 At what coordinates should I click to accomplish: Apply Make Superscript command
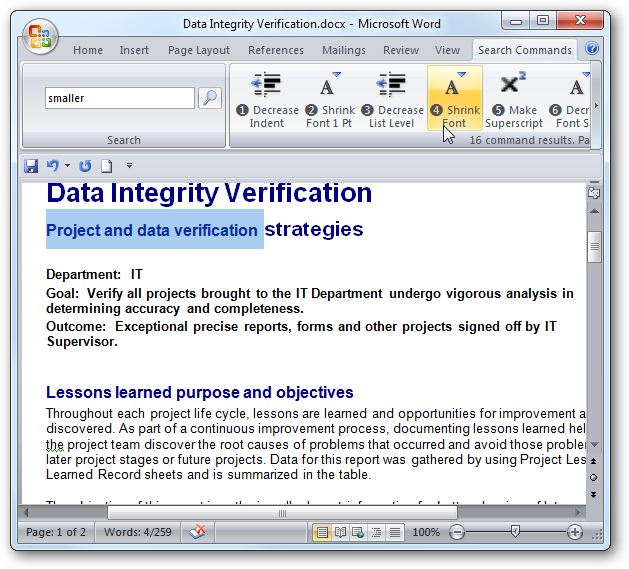tap(514, 99)
